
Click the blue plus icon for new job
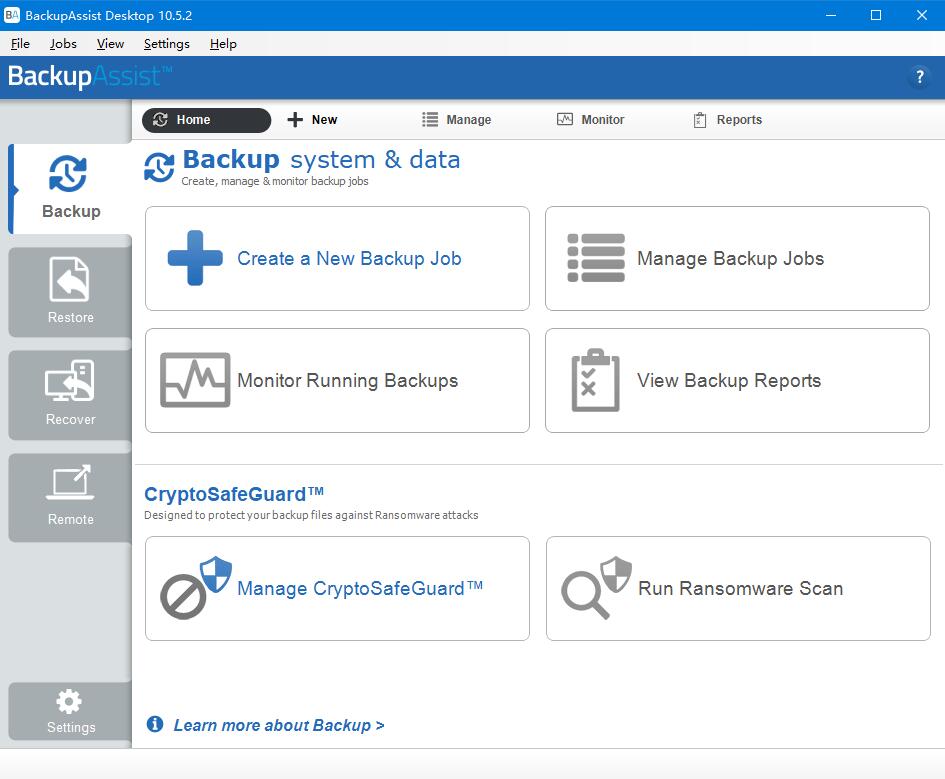[195, 258]
